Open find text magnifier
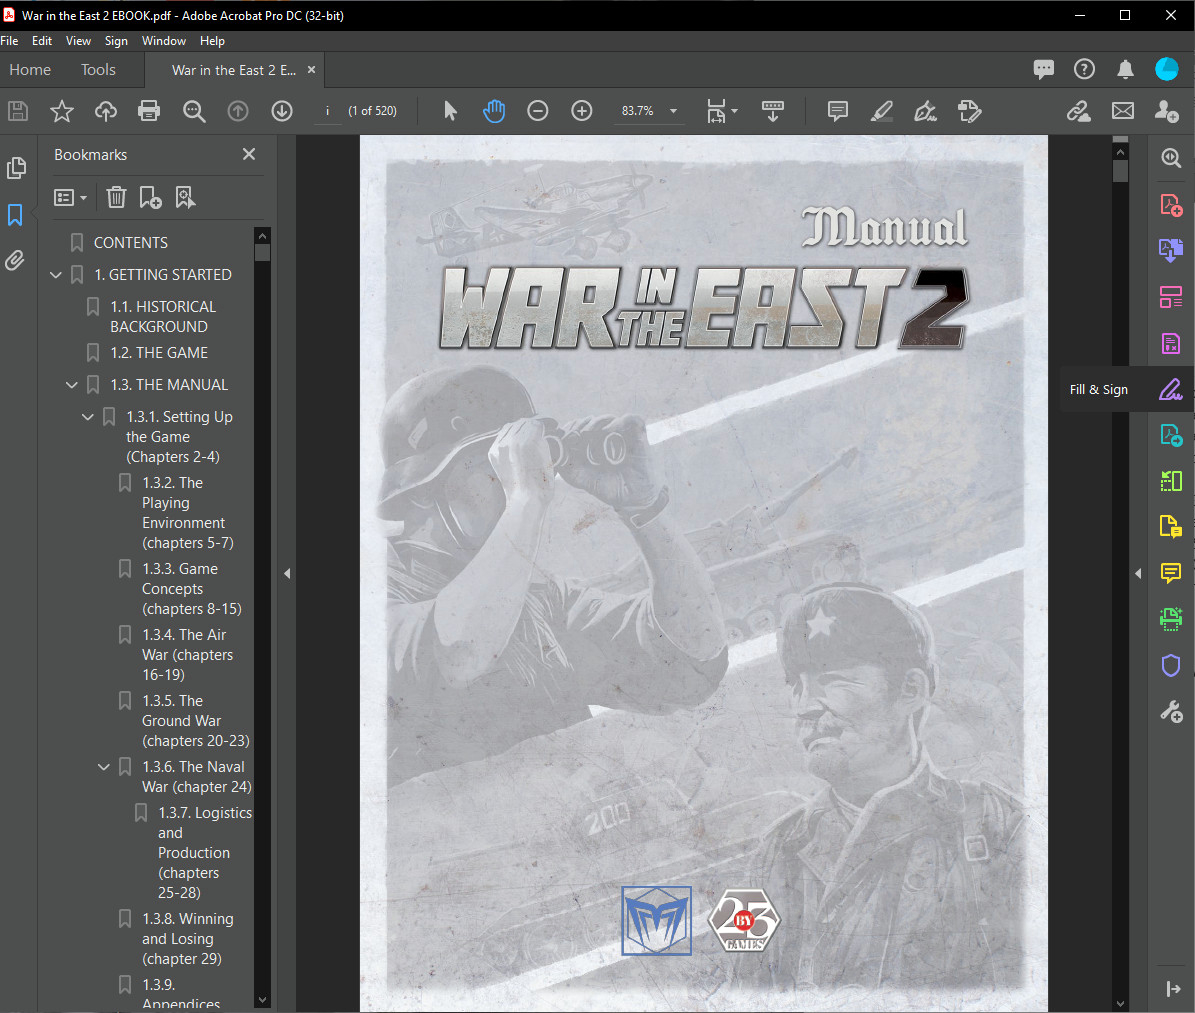 [194, 111]
